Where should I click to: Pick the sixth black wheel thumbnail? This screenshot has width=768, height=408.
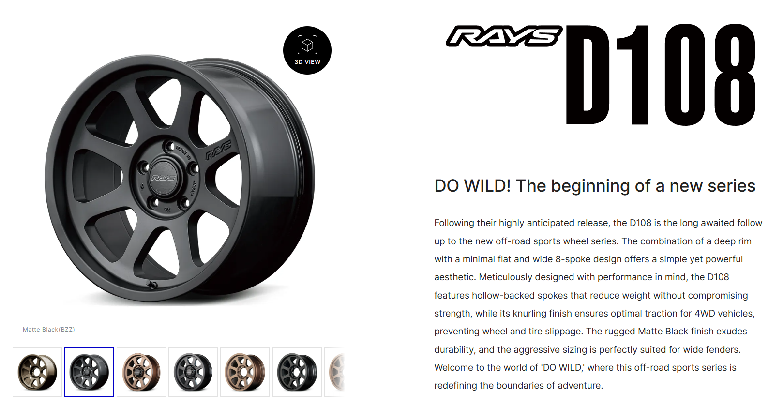(x=297, y=372)
